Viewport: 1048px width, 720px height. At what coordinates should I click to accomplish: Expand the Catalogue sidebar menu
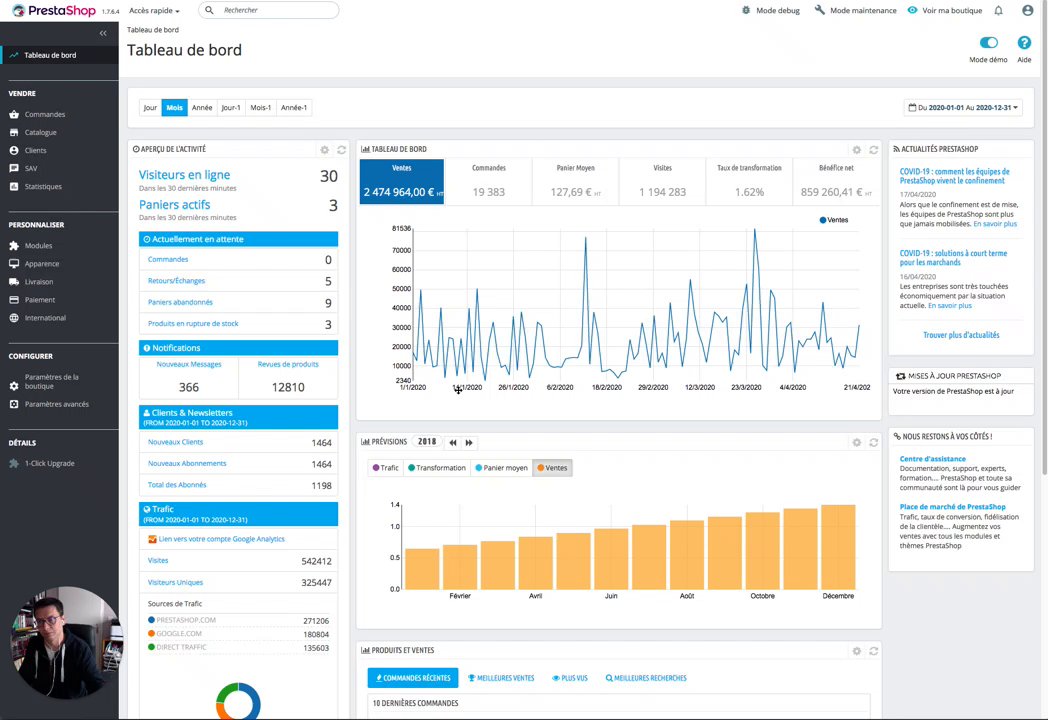point(40,132)
